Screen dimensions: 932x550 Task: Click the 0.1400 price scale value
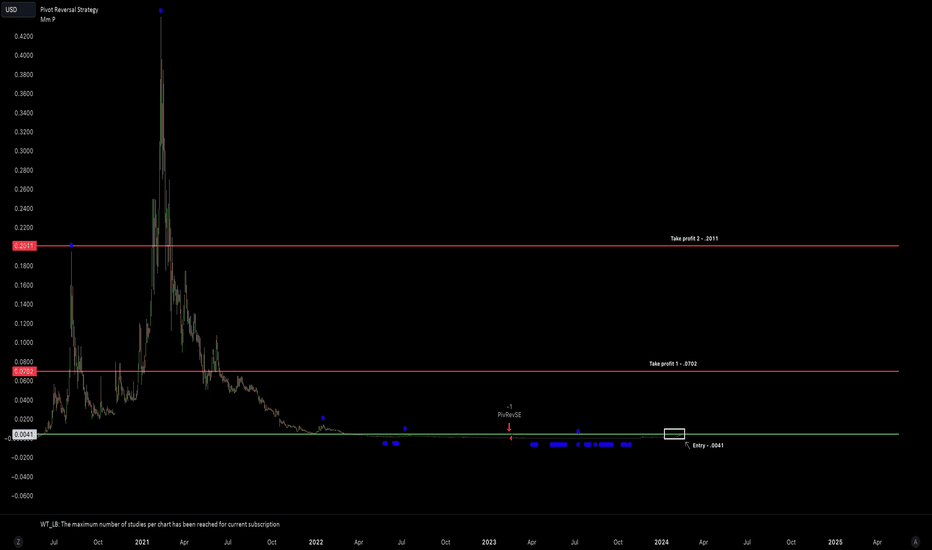(x=24, y=304)
